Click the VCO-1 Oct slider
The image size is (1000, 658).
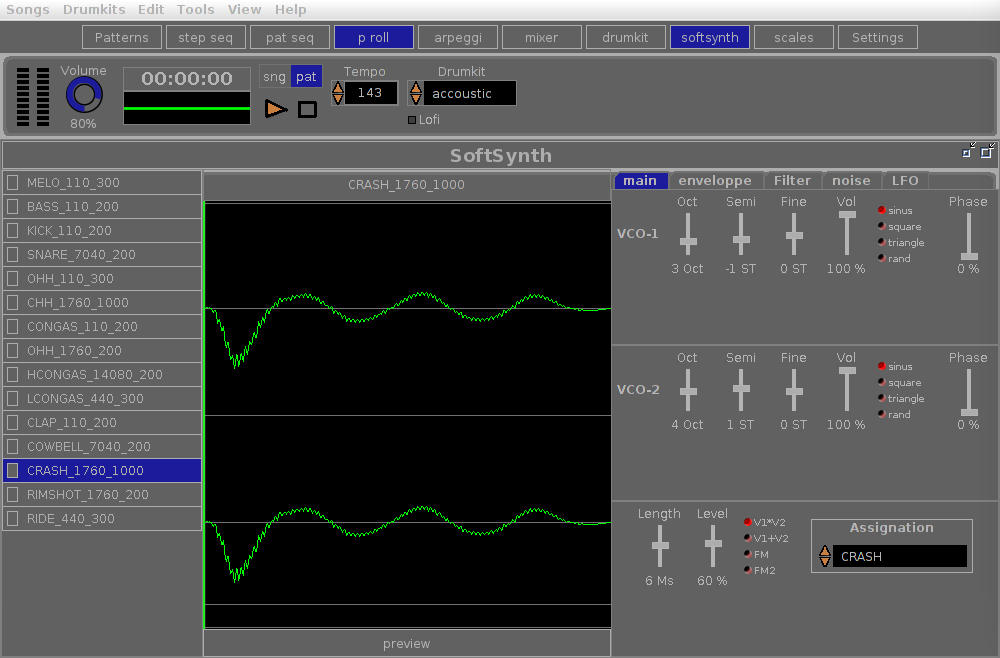point(688,234)
